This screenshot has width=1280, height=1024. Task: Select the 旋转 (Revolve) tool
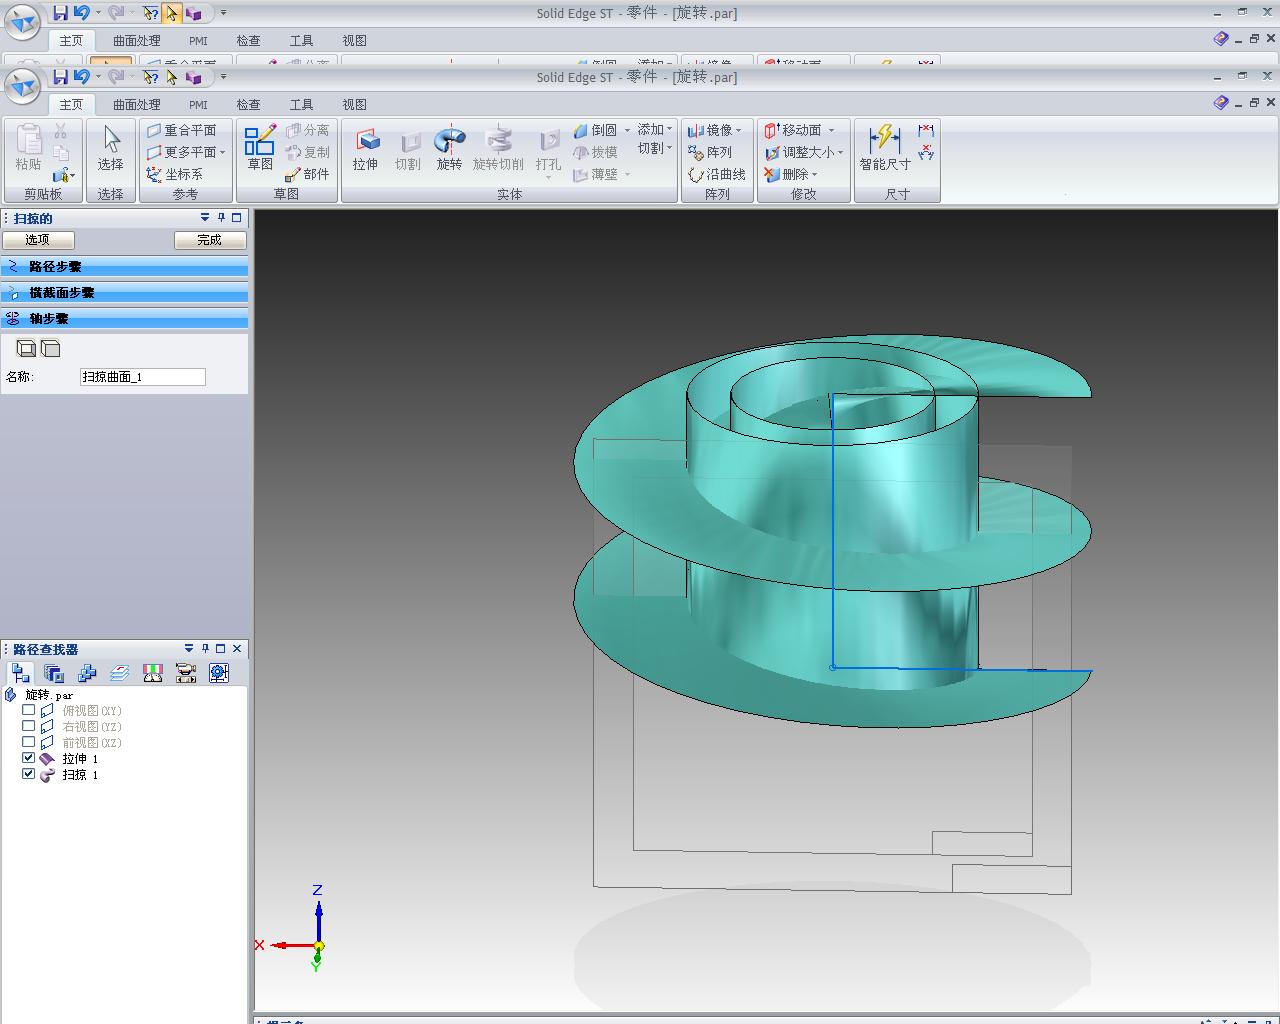pyautogui.click(x=449, y=150)
